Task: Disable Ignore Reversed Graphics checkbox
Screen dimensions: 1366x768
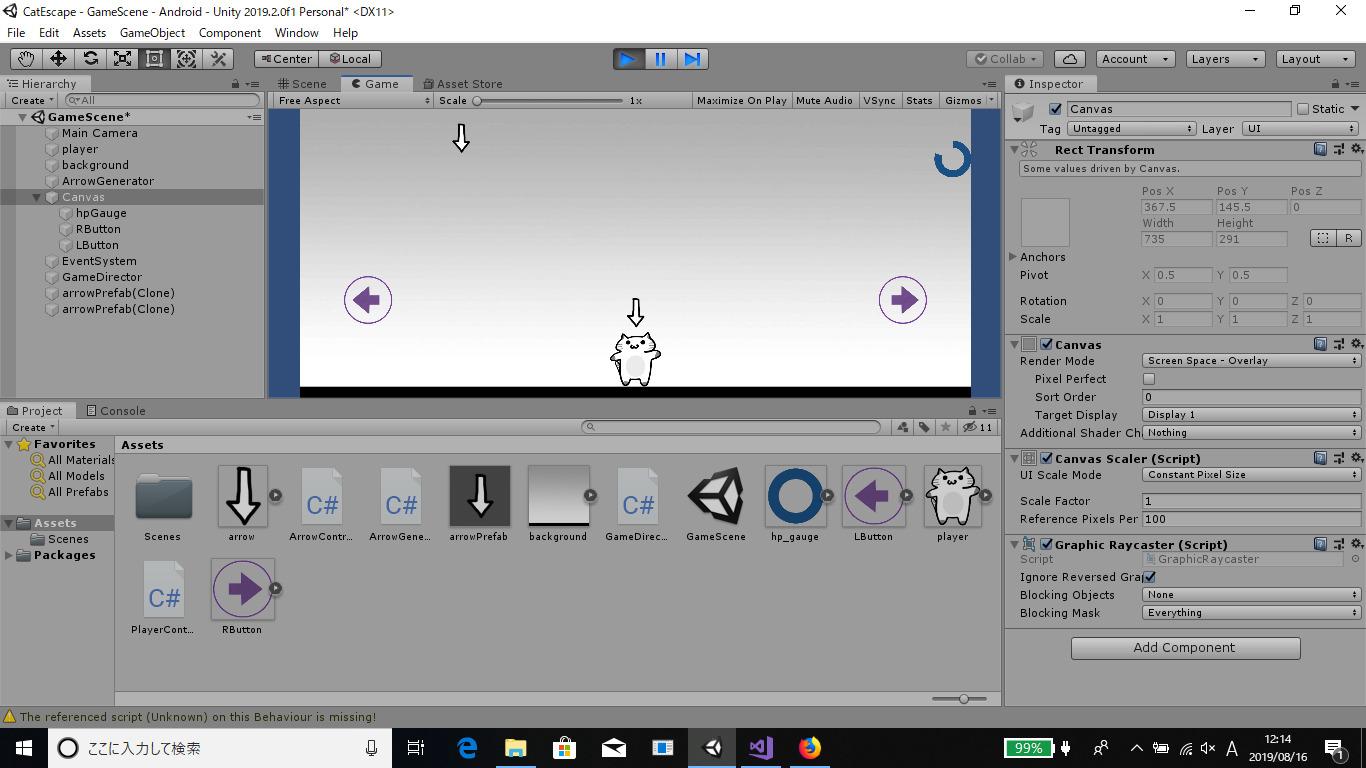Action: tap(1148, 577)
